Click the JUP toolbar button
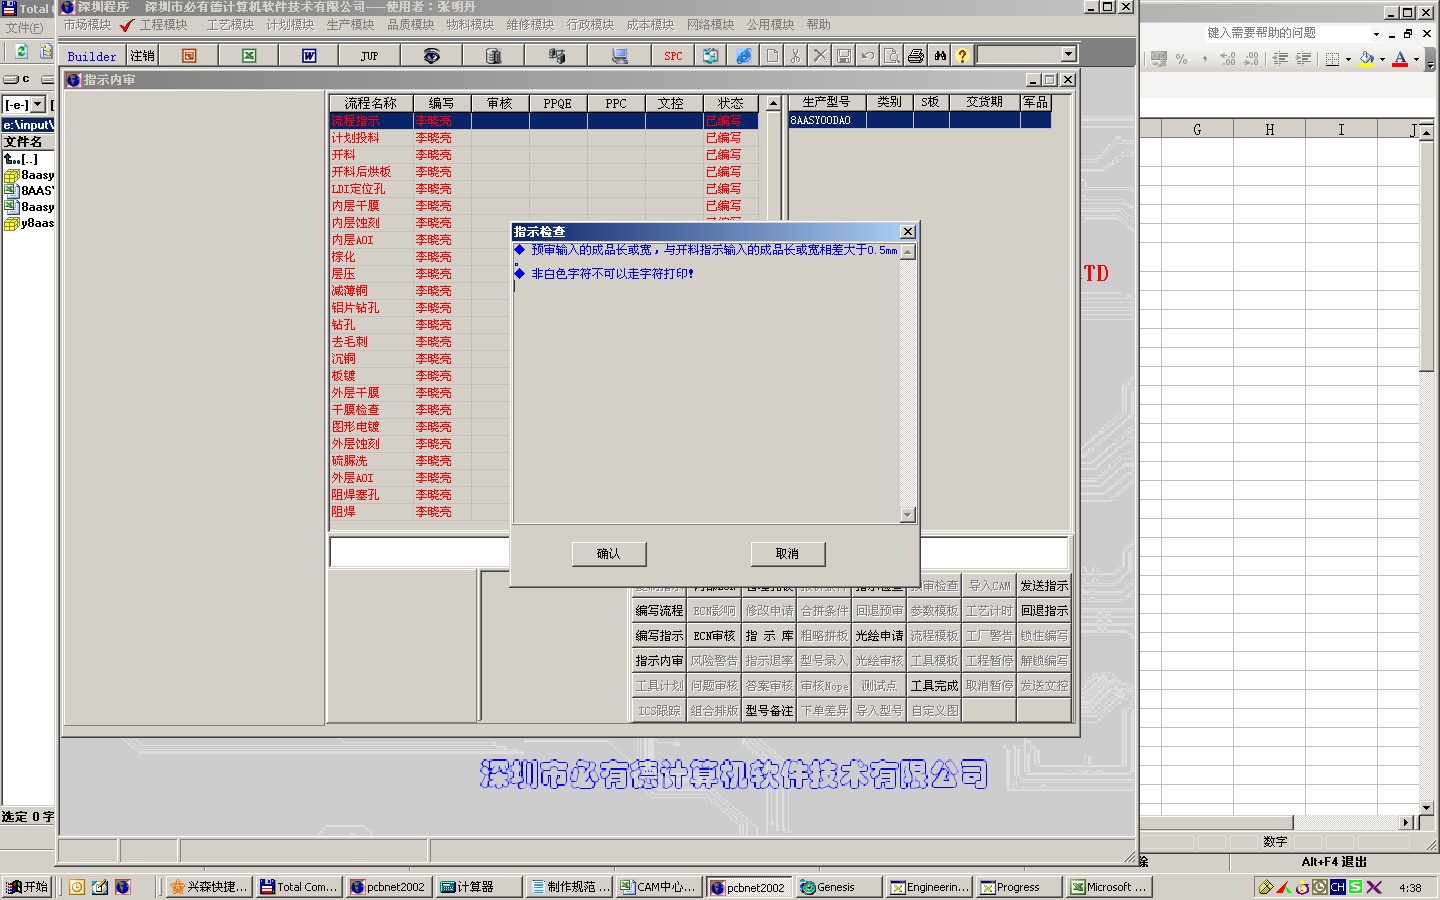The width and height of the screenshot is (1440, 900). click(x=369, y=56)
